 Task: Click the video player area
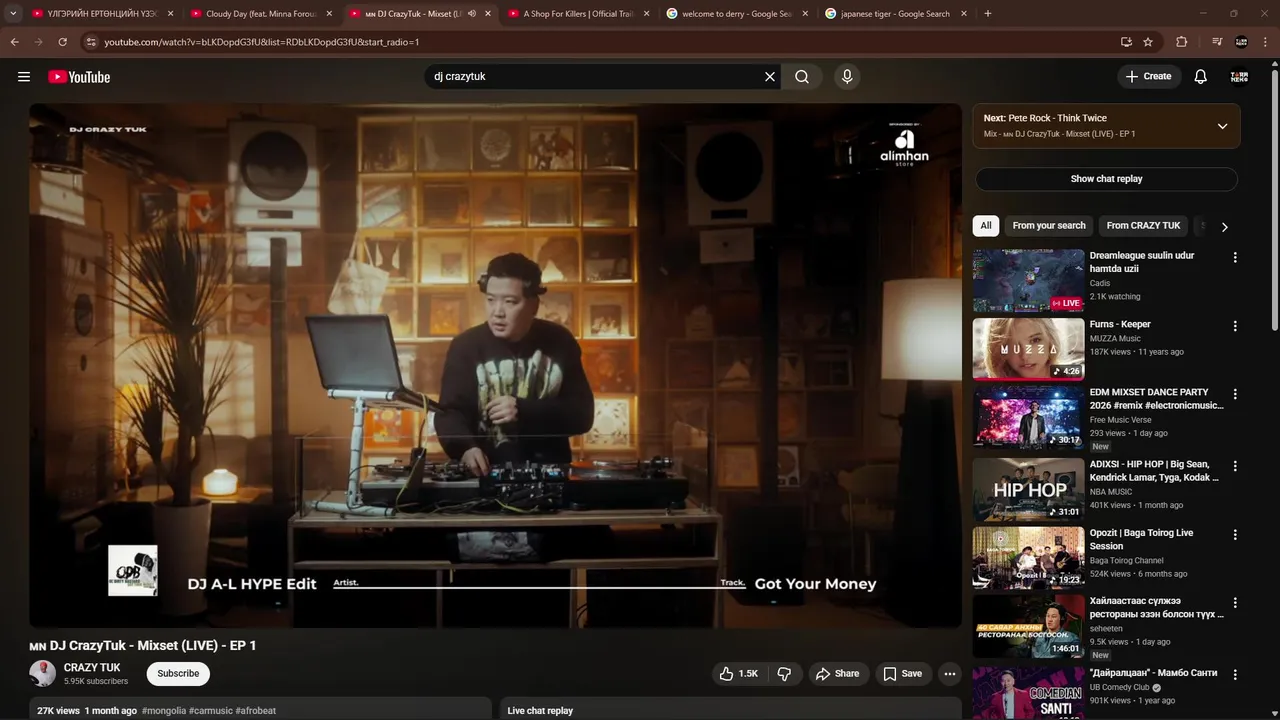pos(495,365)
